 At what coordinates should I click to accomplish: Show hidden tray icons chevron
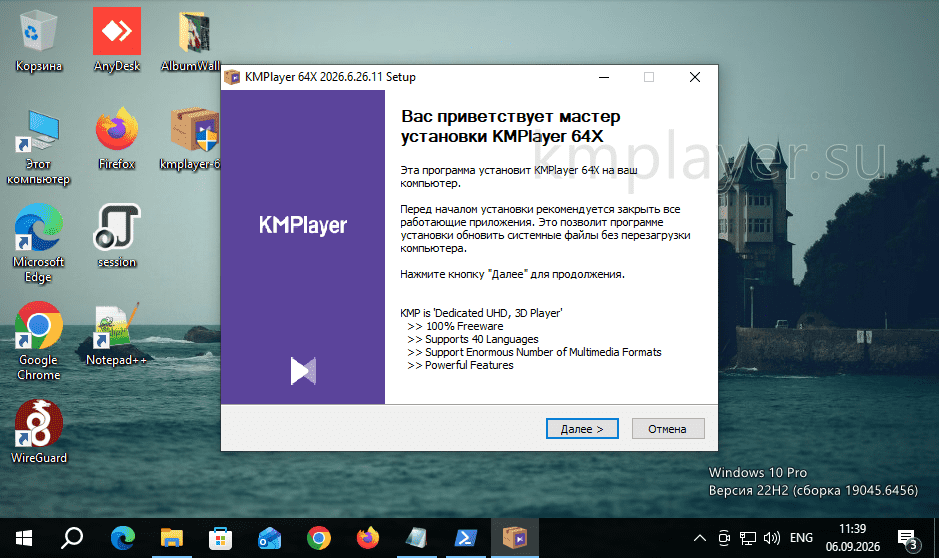pos(699,538)
